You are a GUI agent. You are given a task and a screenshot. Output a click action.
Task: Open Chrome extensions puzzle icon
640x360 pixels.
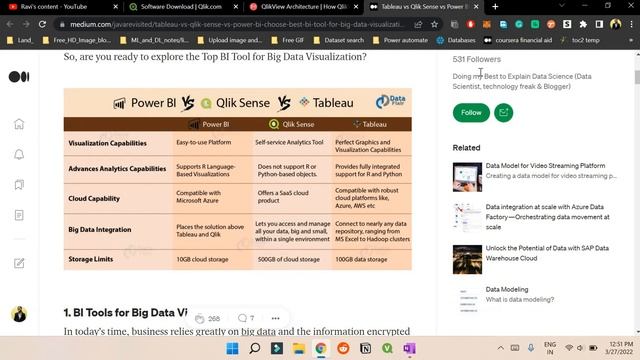coord(583,24)
